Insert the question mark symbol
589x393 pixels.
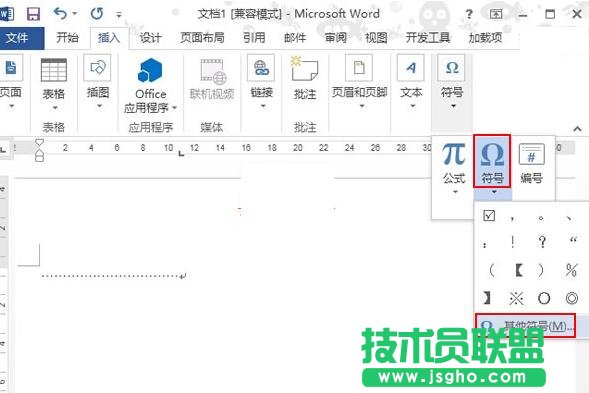click(542, 241)
